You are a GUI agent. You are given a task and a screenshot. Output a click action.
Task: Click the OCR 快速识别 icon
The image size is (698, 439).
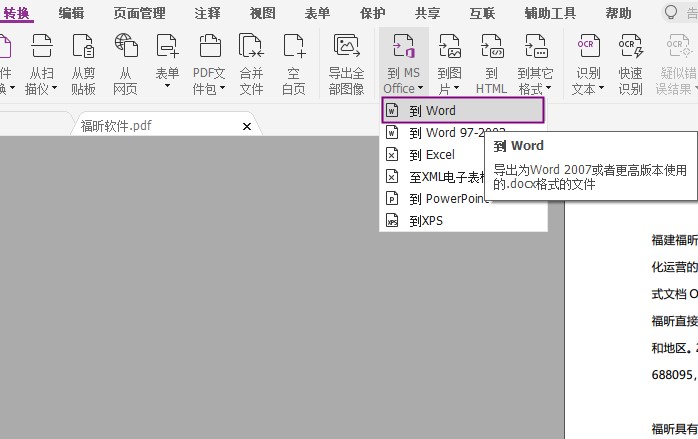click(630, 45)
